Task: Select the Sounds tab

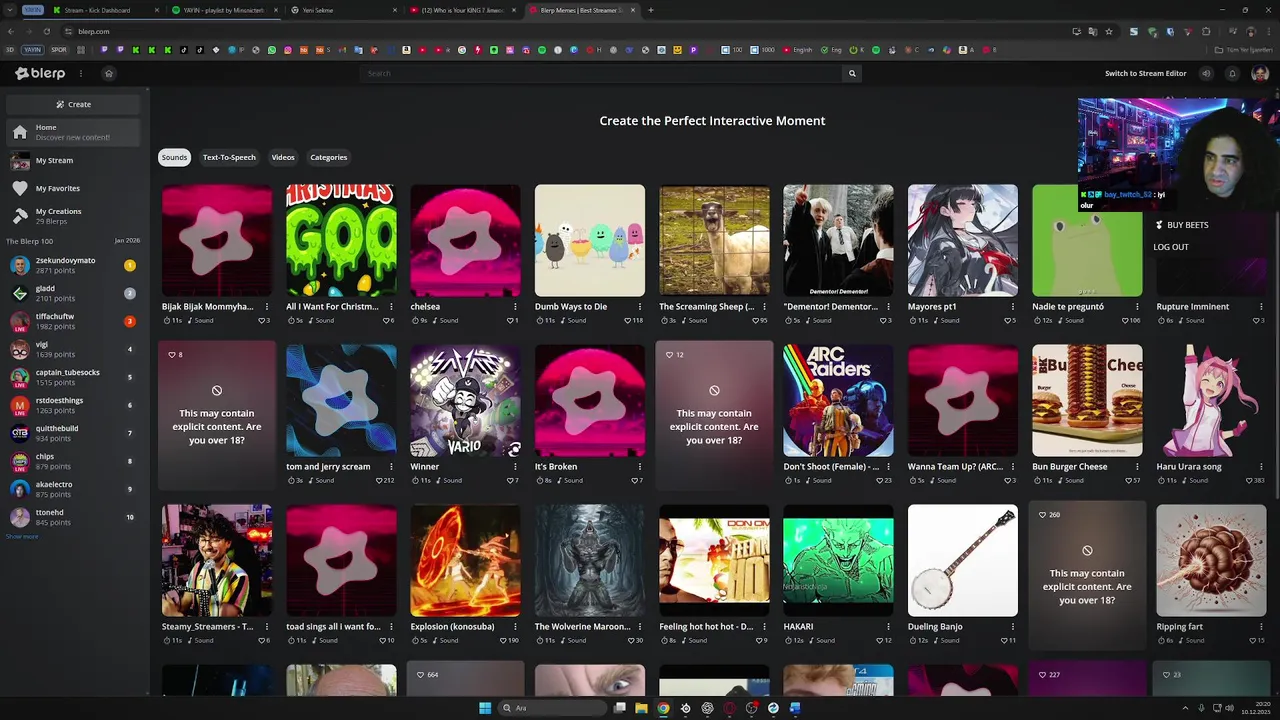Action: 175,157
